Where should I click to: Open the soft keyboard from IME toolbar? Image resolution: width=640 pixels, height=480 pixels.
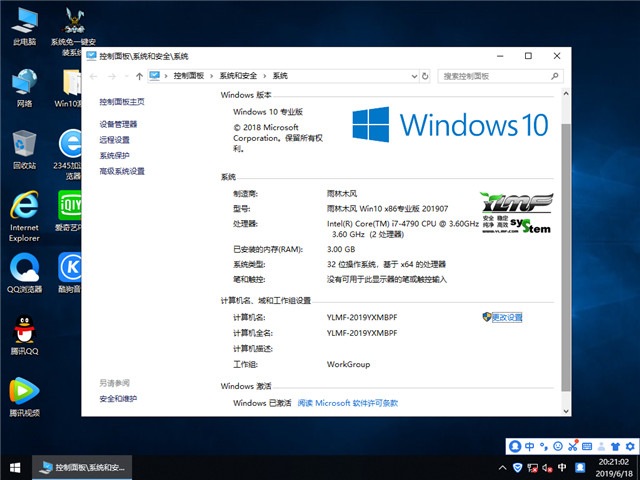[587, 446]
